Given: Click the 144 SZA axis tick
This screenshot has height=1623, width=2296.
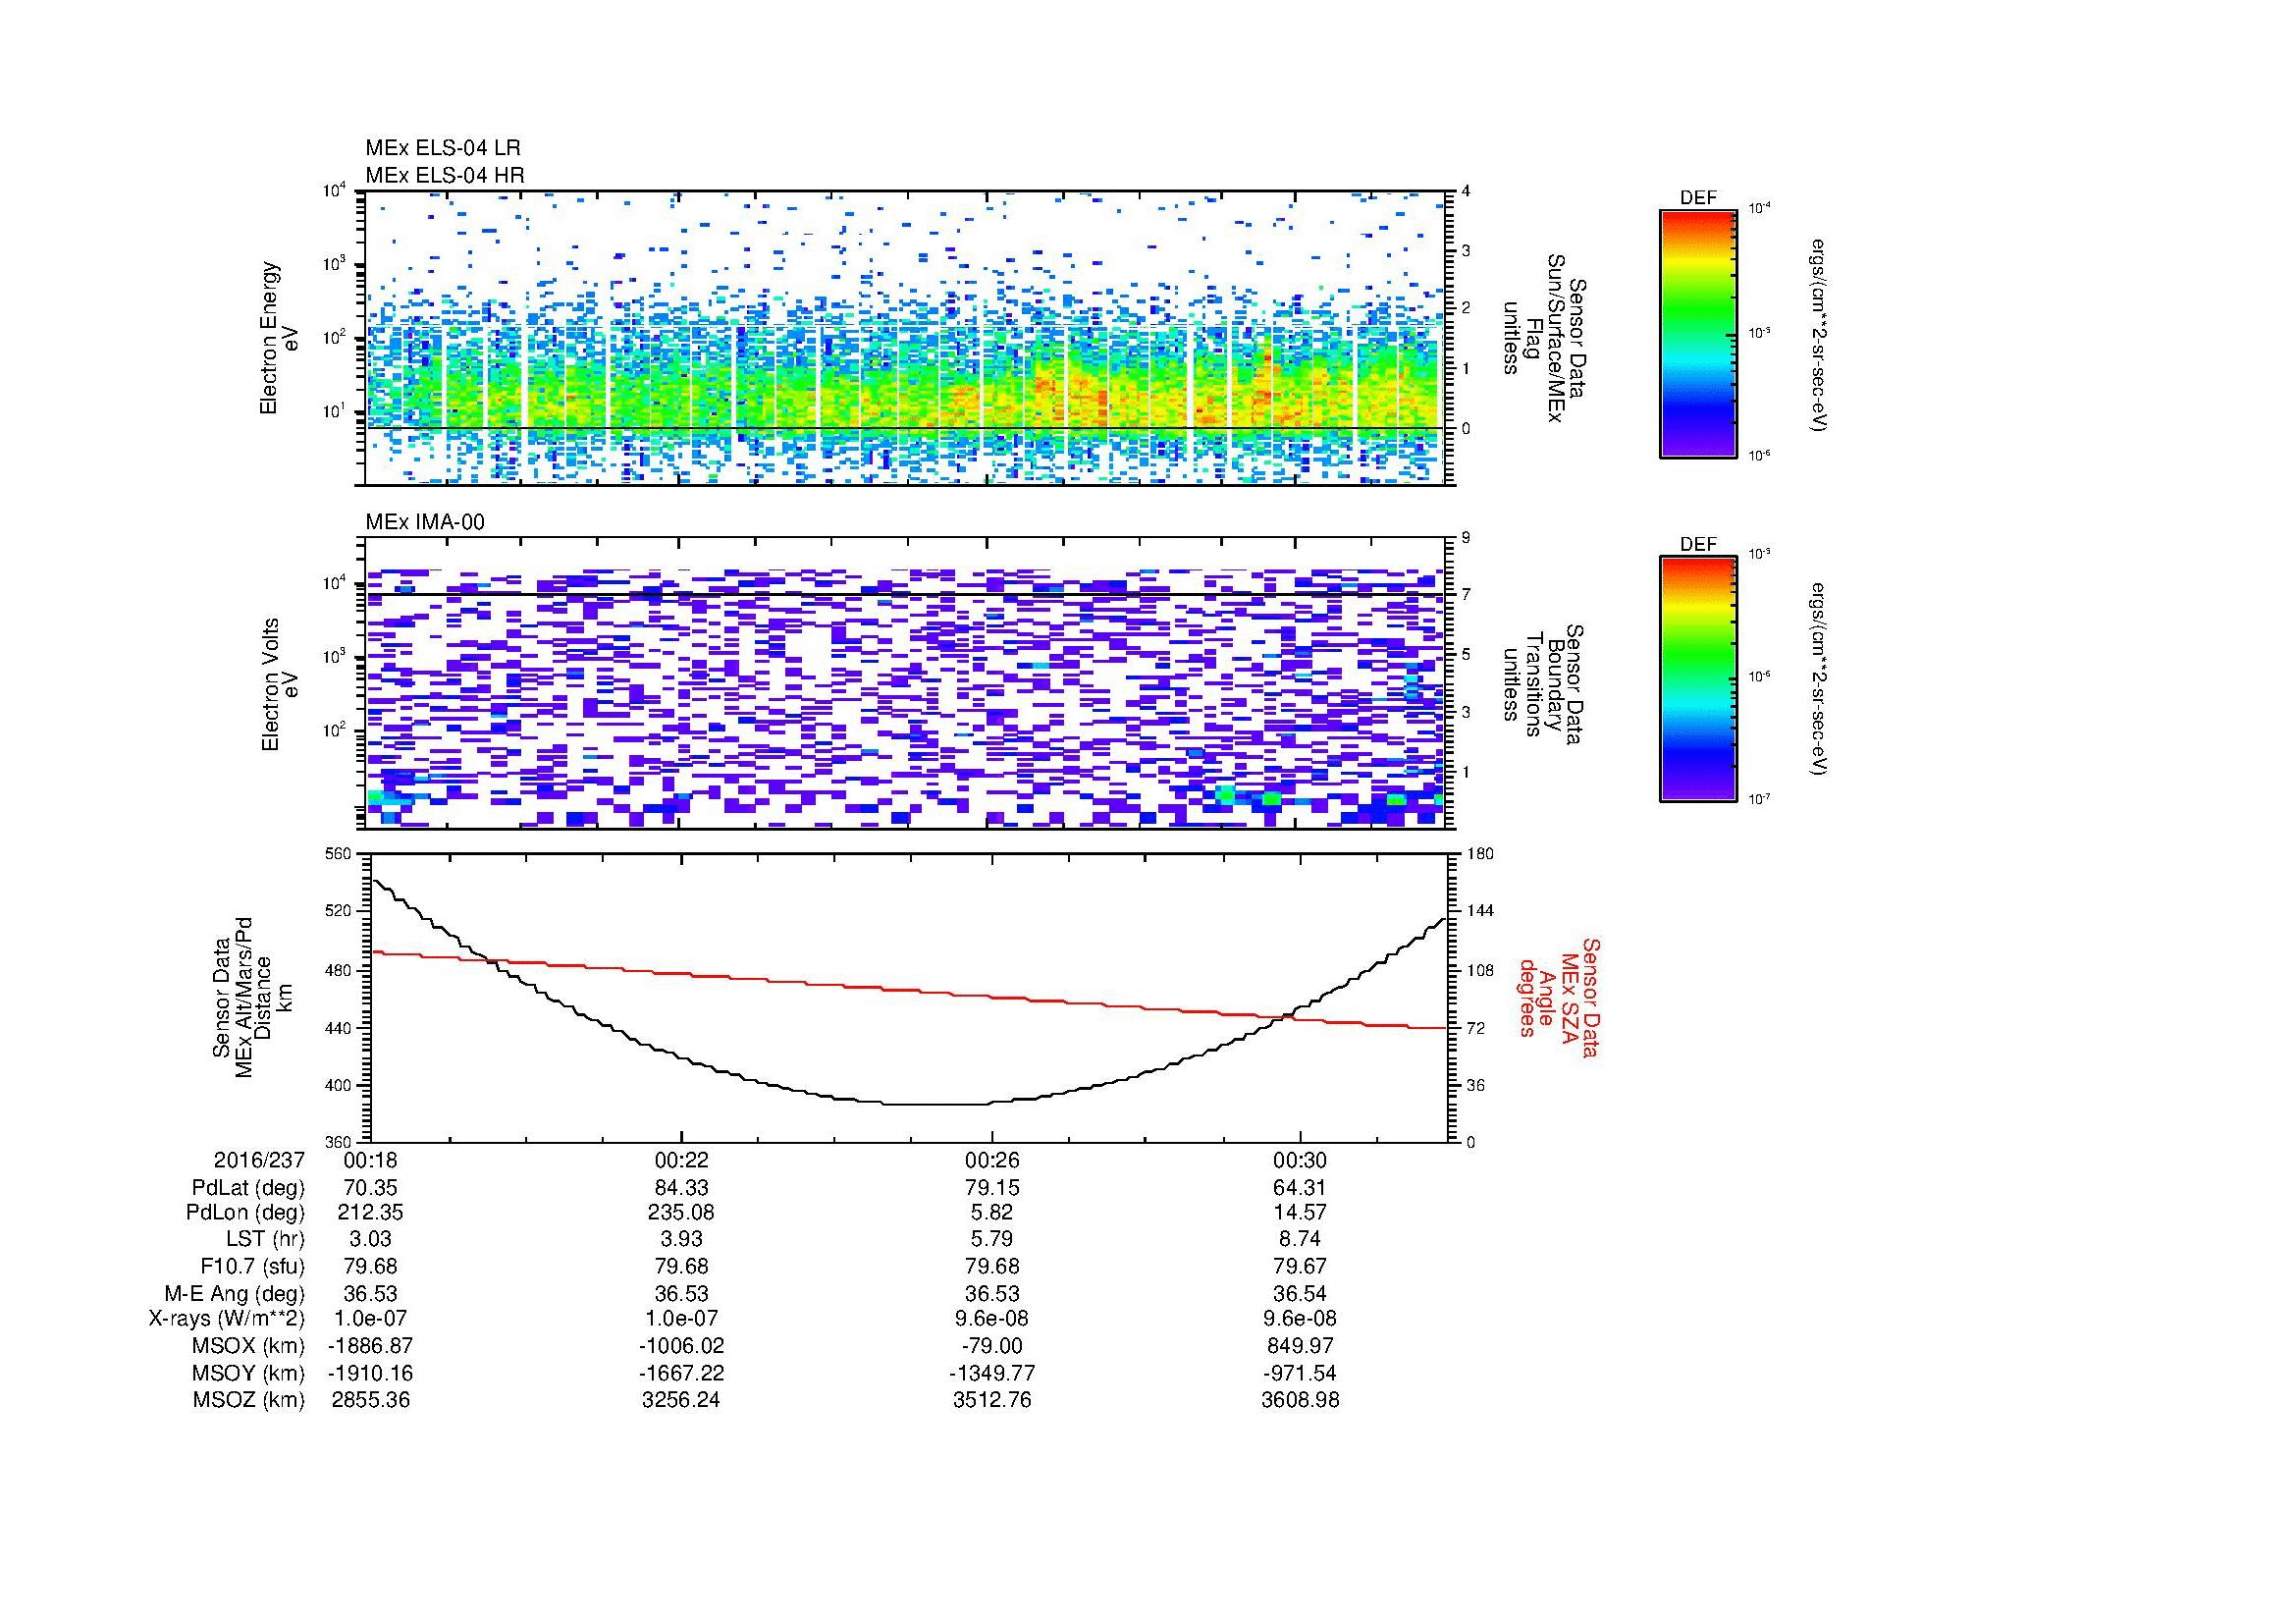Looking at the screenshot, I should (1480, 911).
